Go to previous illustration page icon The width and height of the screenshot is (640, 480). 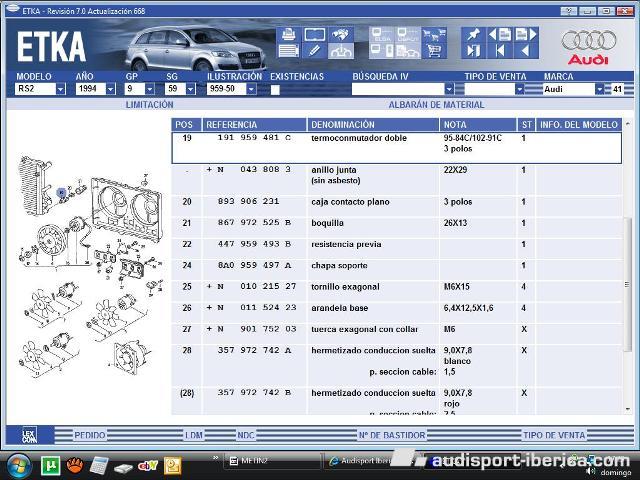[499, 35]
